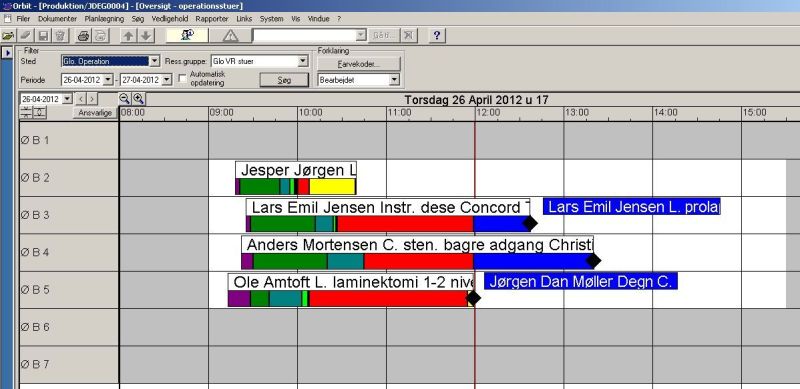The image size is (800, 389).
Task: Select Jørgen Dan Møller Degn C. planned operation
Action: pos(581,281)
